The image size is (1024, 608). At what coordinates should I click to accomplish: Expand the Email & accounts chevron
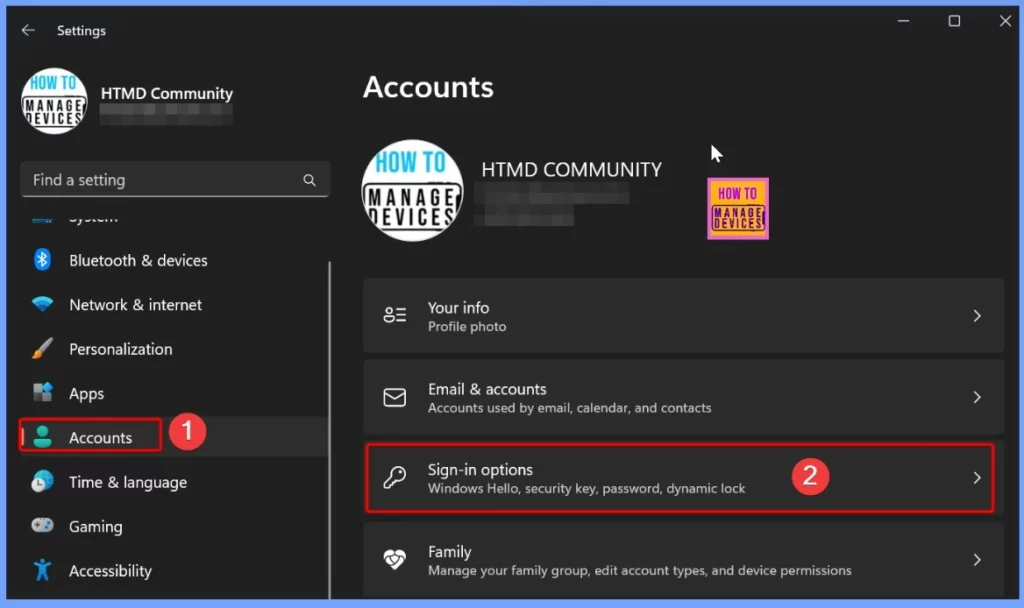point(977,397)
